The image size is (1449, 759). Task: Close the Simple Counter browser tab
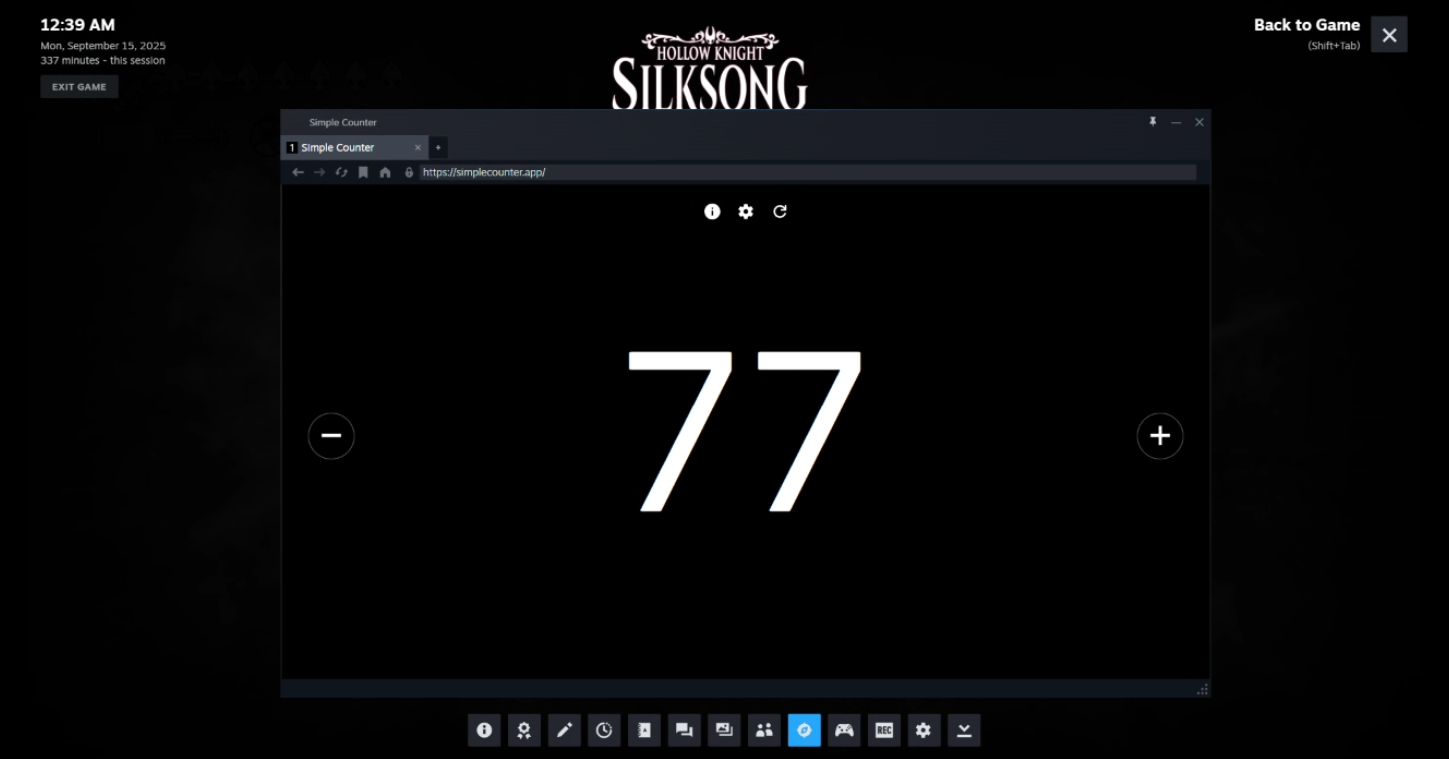click(418, 148)
